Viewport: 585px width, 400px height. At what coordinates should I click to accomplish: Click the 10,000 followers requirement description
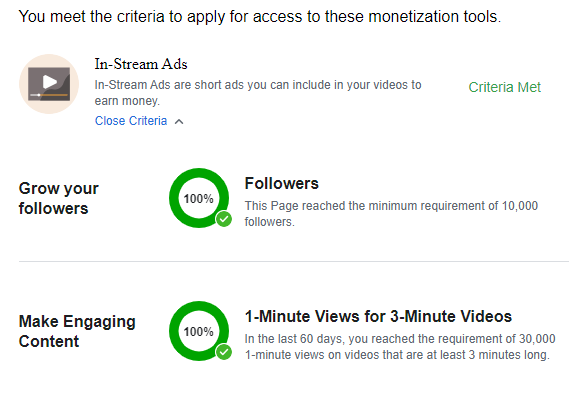tap(391, 213)
